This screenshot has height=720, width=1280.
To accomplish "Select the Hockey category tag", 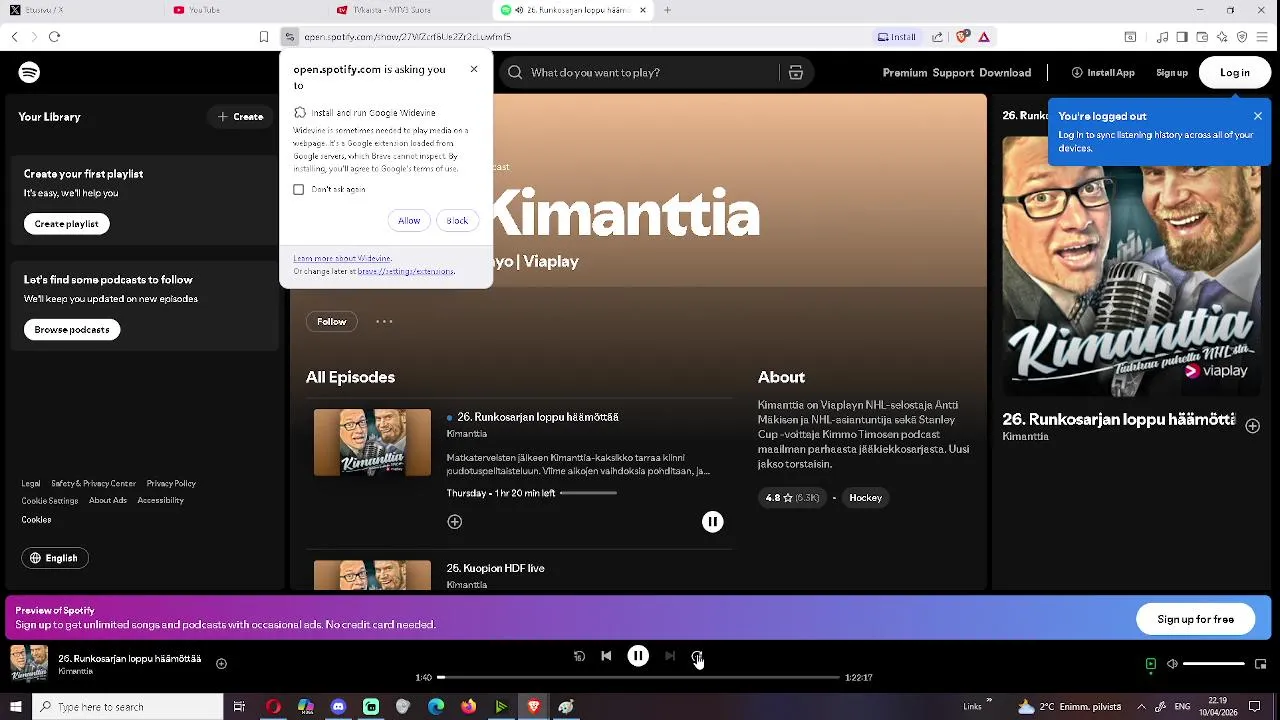I will 865,498.
